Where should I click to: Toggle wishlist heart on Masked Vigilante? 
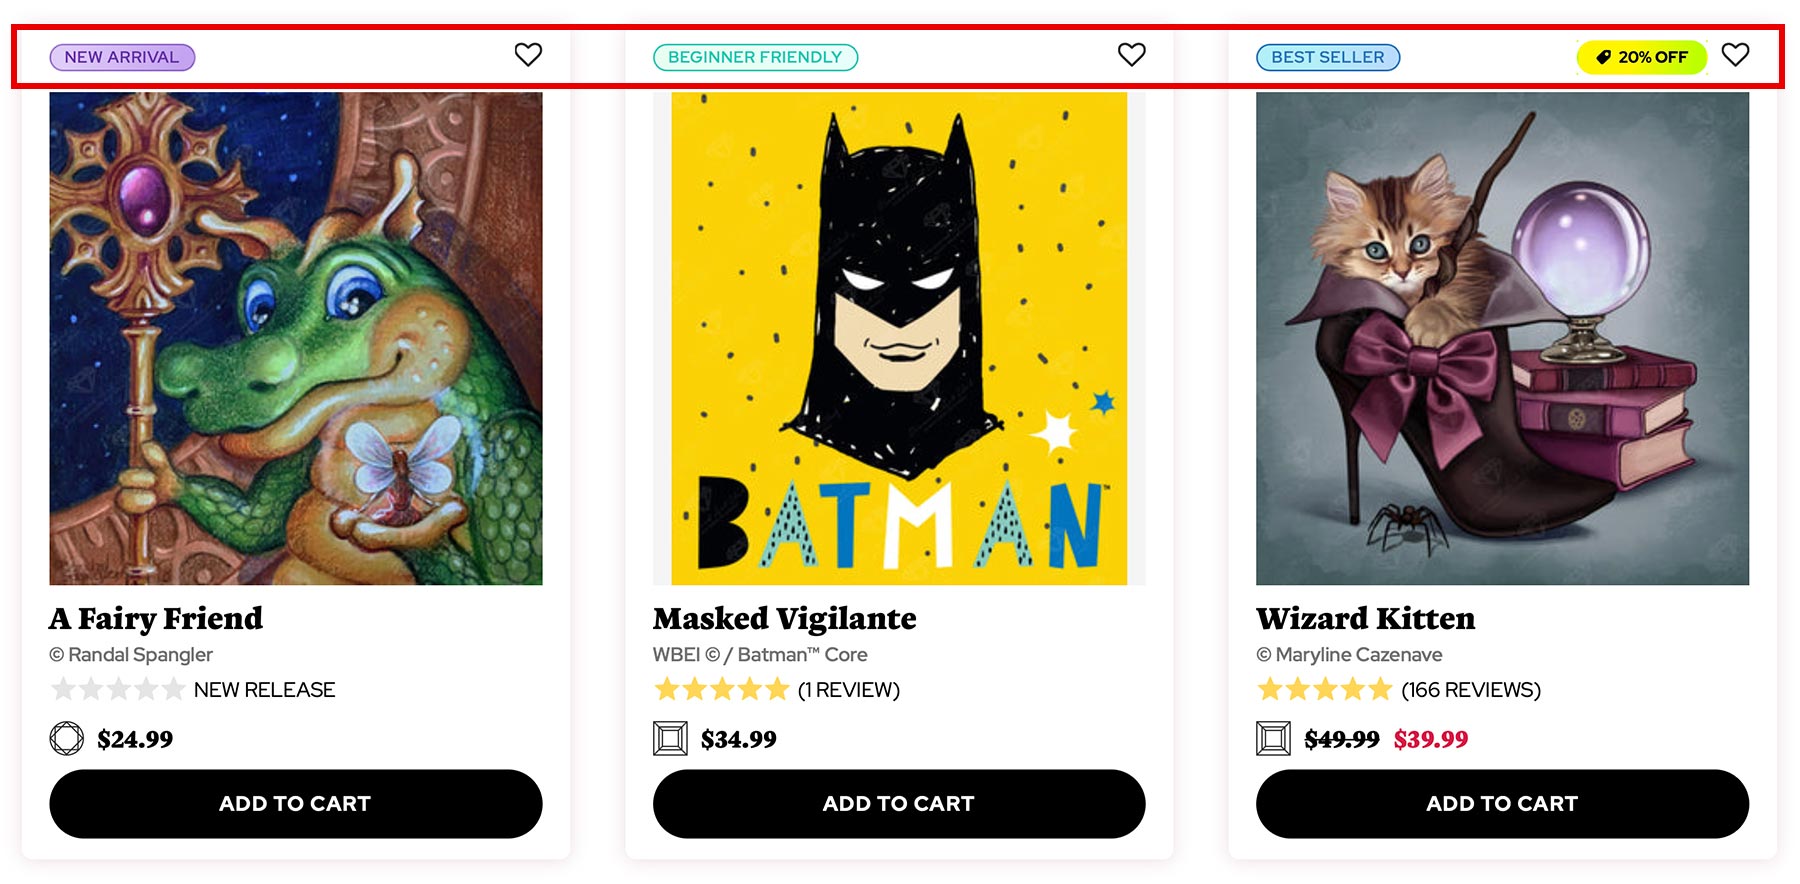click(1131, 55)
